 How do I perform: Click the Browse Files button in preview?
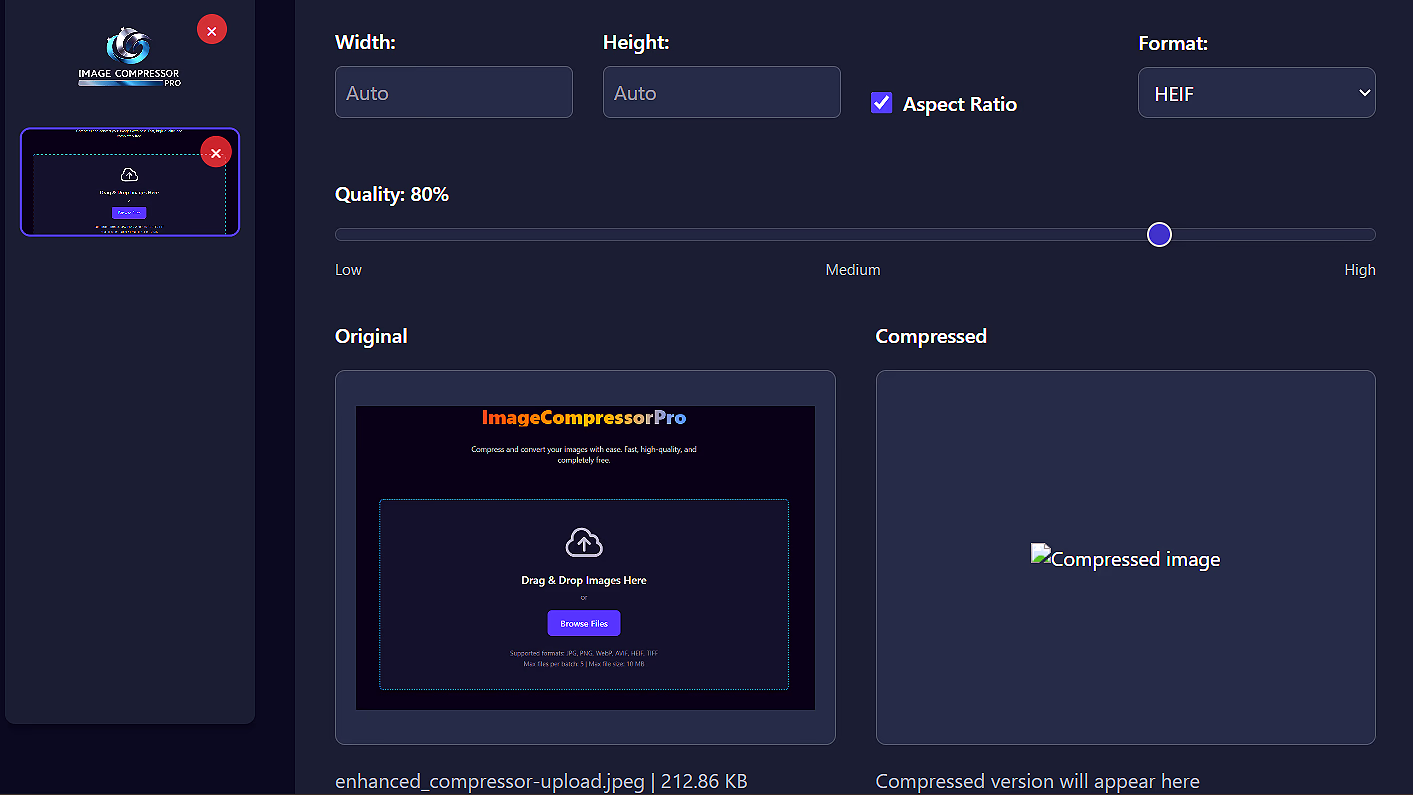[584, 623]
